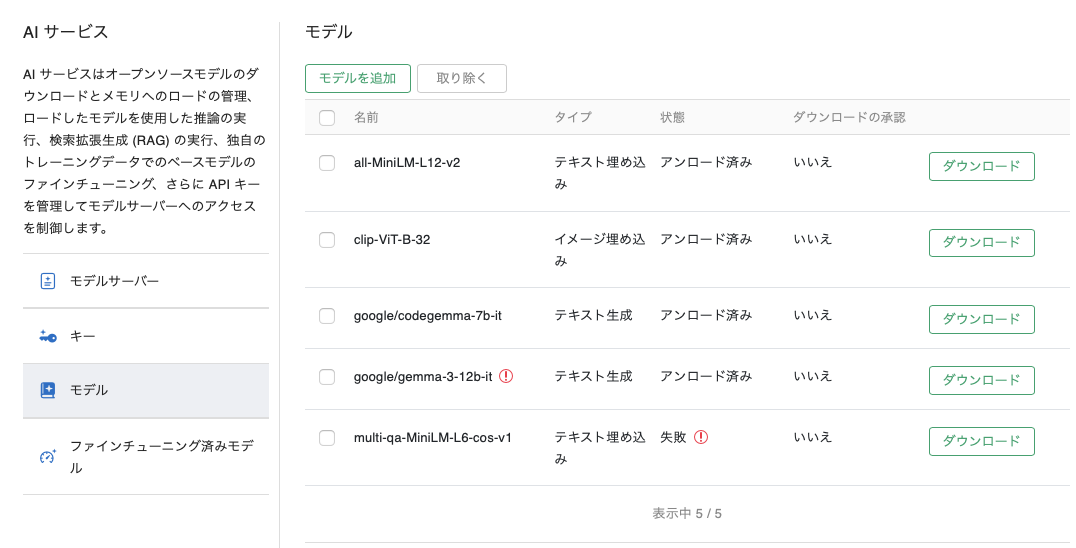Click the 状態 column header
The width and height of the screenshot is (1076, 548).
672,117
